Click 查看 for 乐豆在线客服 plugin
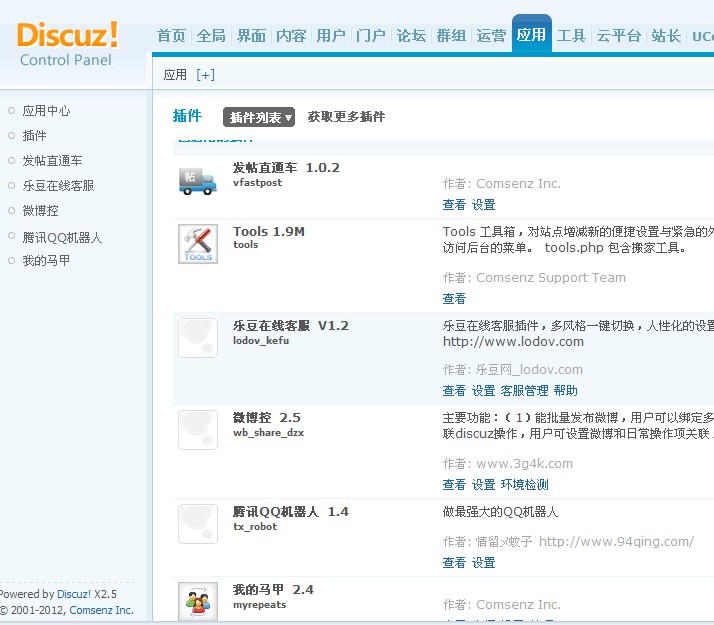This screenshot has height=625, width=714. click(x=454, y=391)
